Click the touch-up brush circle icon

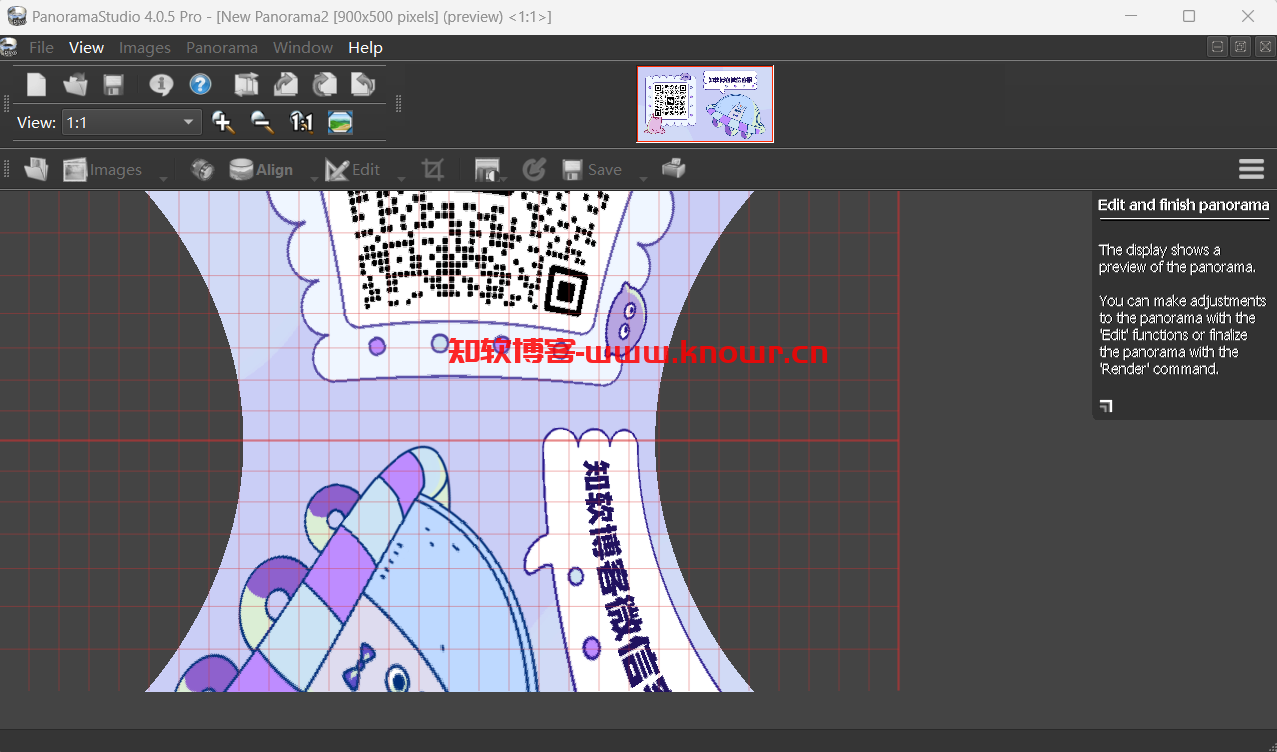(x=534, y=170)
